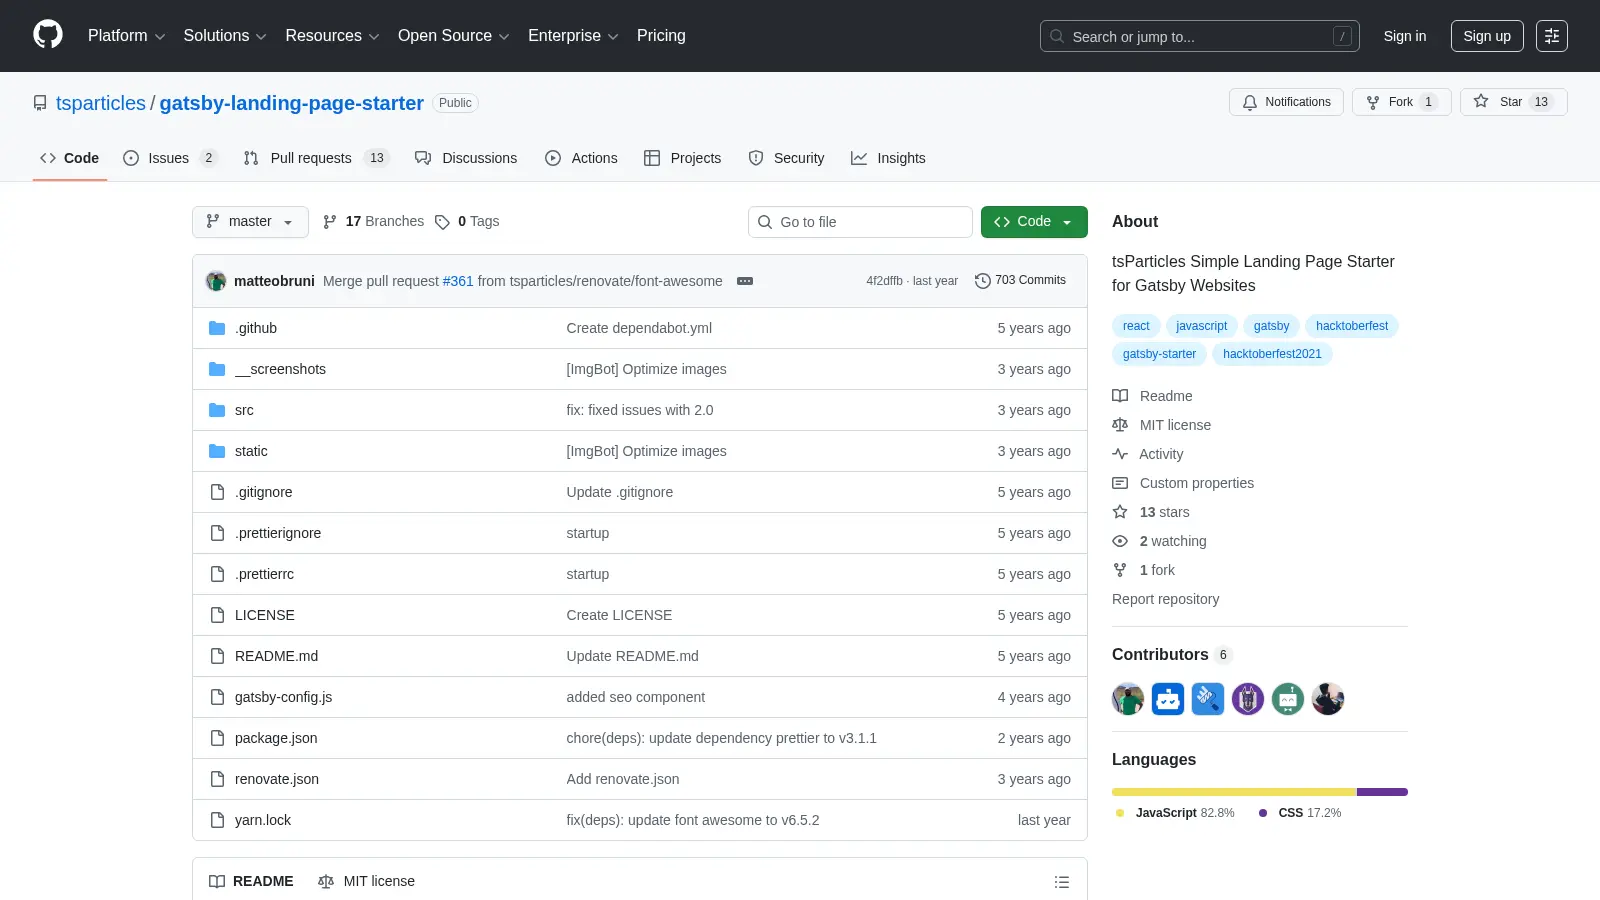This screenshot has width=1600, height=900.
Task: Open the sixth contributor avatar
Action: [1328, 699]
